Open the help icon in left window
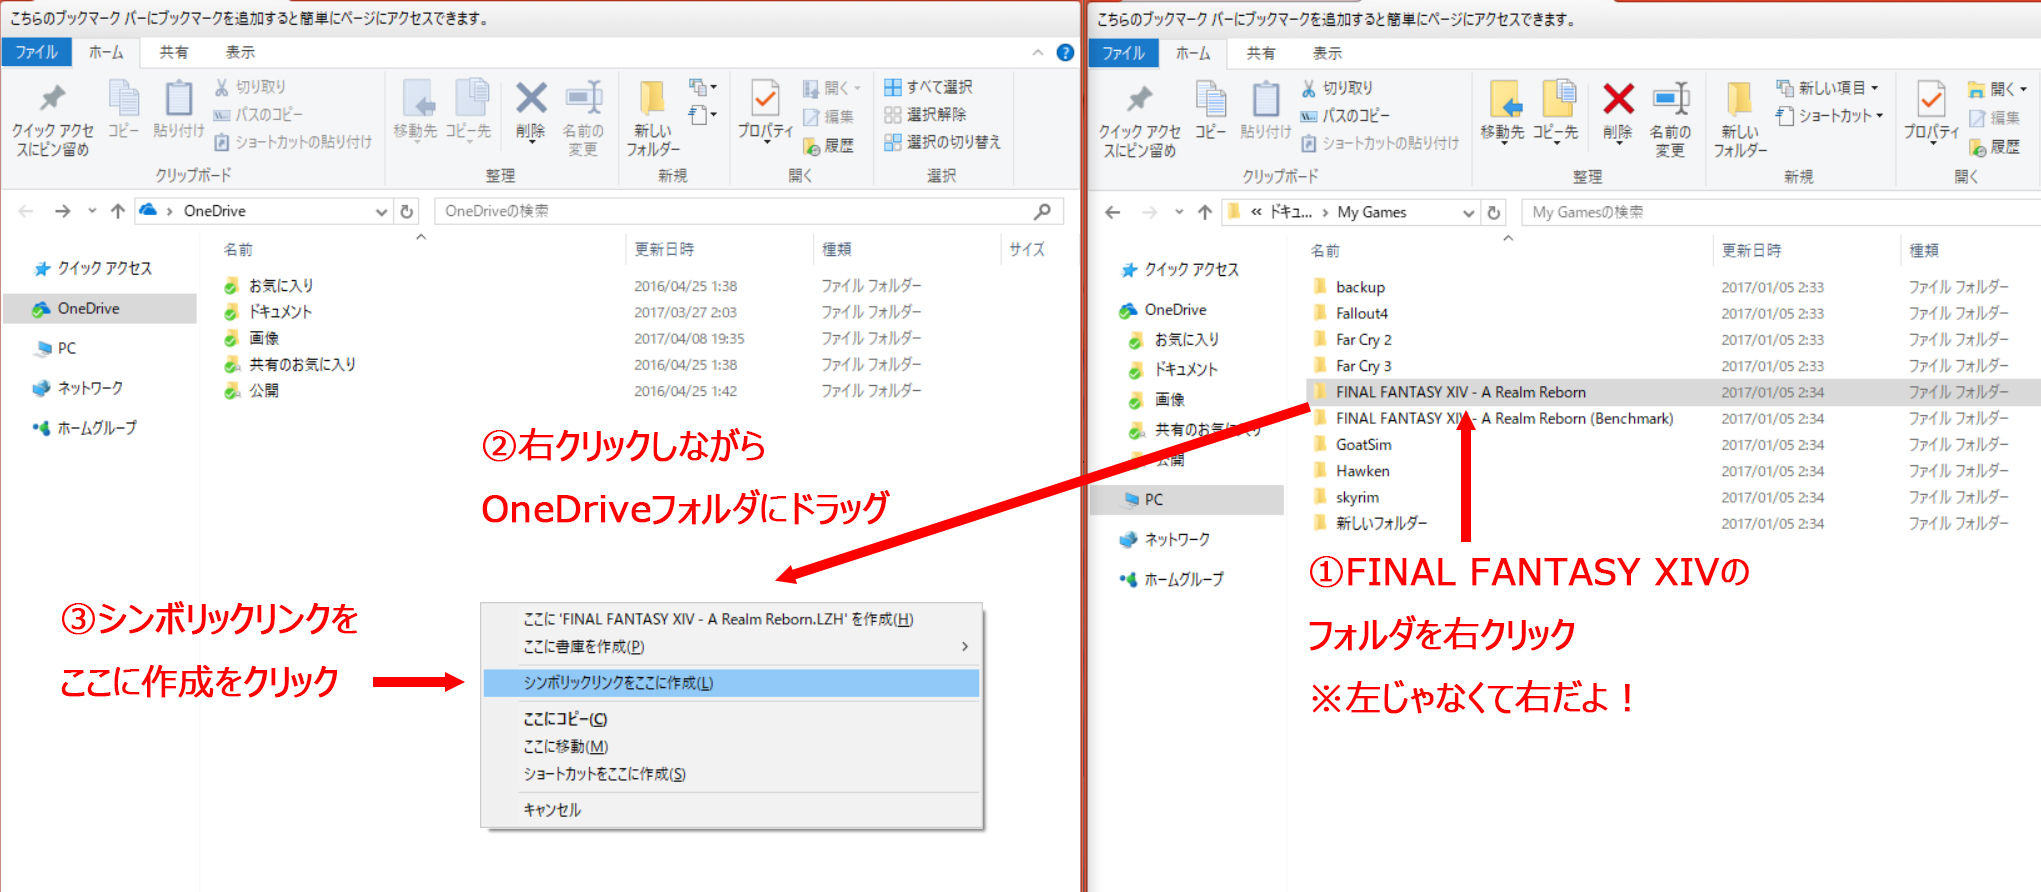Image resolution: width=2041 pixels, height=892 pixels. click(x=1066, y=52)
